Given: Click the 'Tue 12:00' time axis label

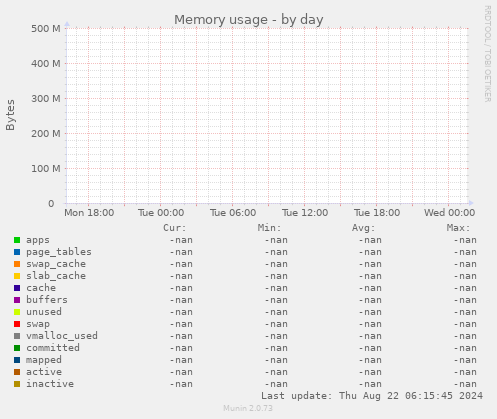Looking at the screenshot, I should (305, 213).
